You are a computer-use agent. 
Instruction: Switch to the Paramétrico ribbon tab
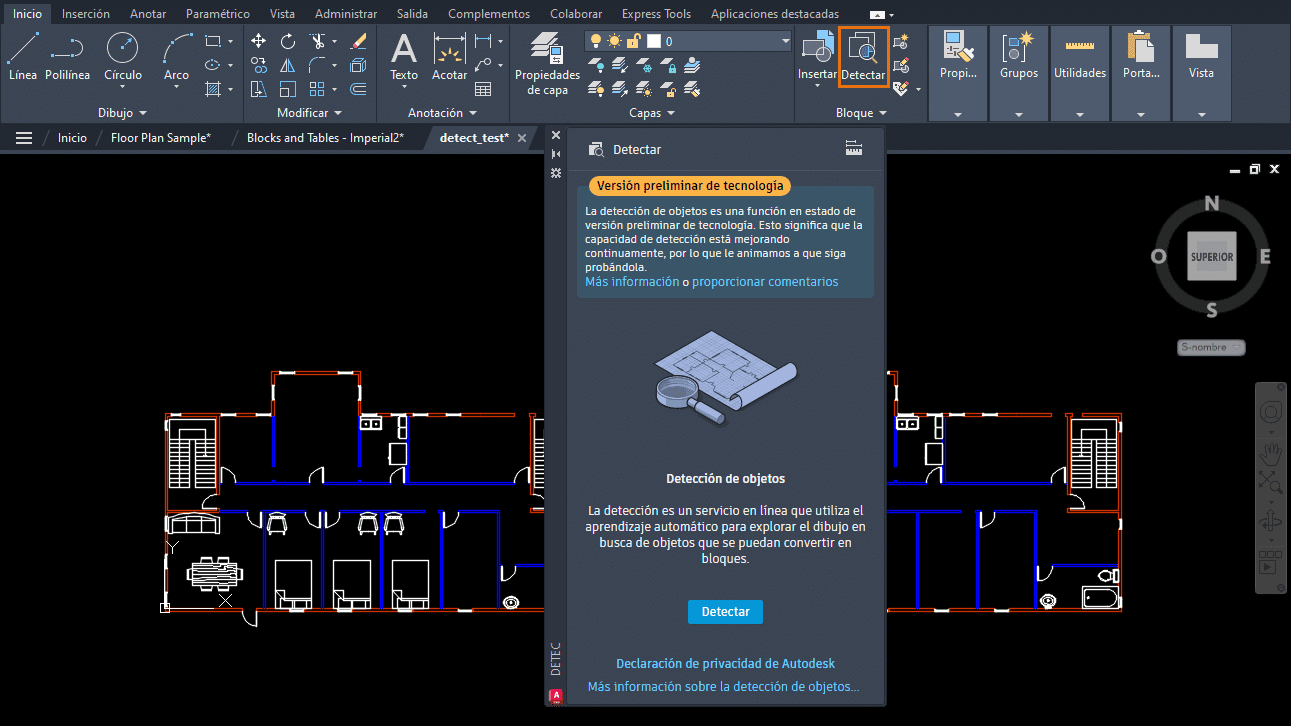pyautogui.click(x=218, y=13)
